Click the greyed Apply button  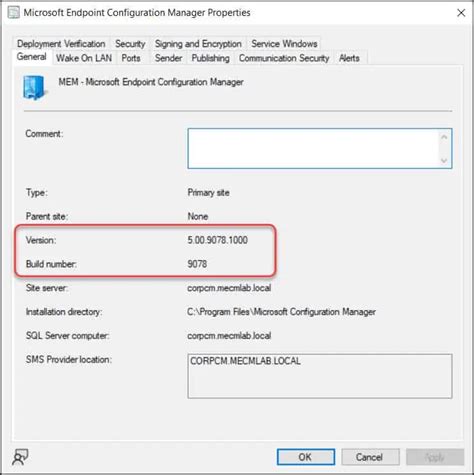tap(435, 457)
